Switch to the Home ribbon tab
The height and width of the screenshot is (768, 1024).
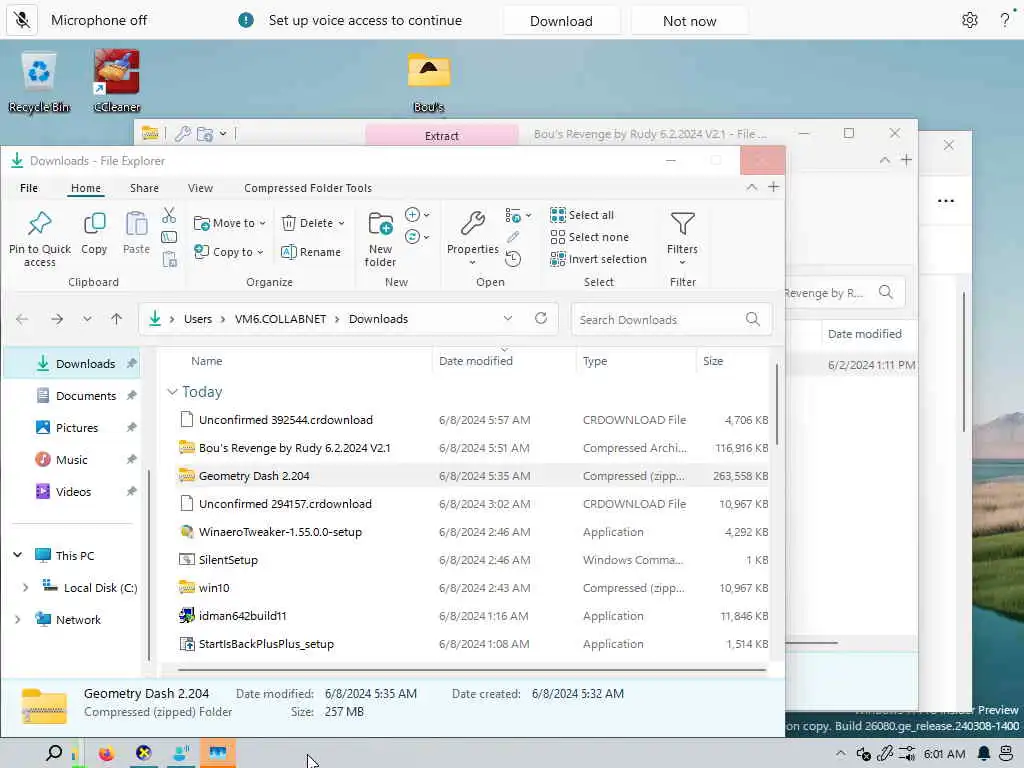point(86,188)
